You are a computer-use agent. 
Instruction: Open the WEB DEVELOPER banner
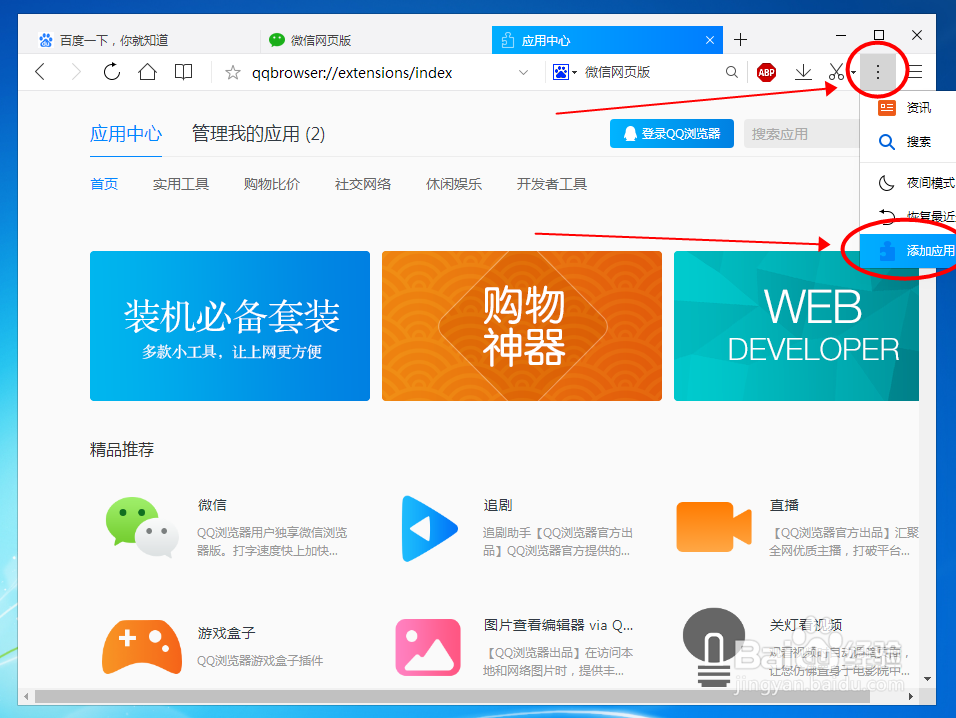(796, 326)
